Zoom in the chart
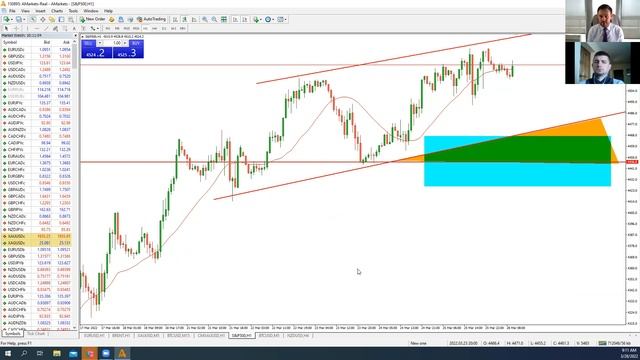The image size is (640, 360). 204,19
